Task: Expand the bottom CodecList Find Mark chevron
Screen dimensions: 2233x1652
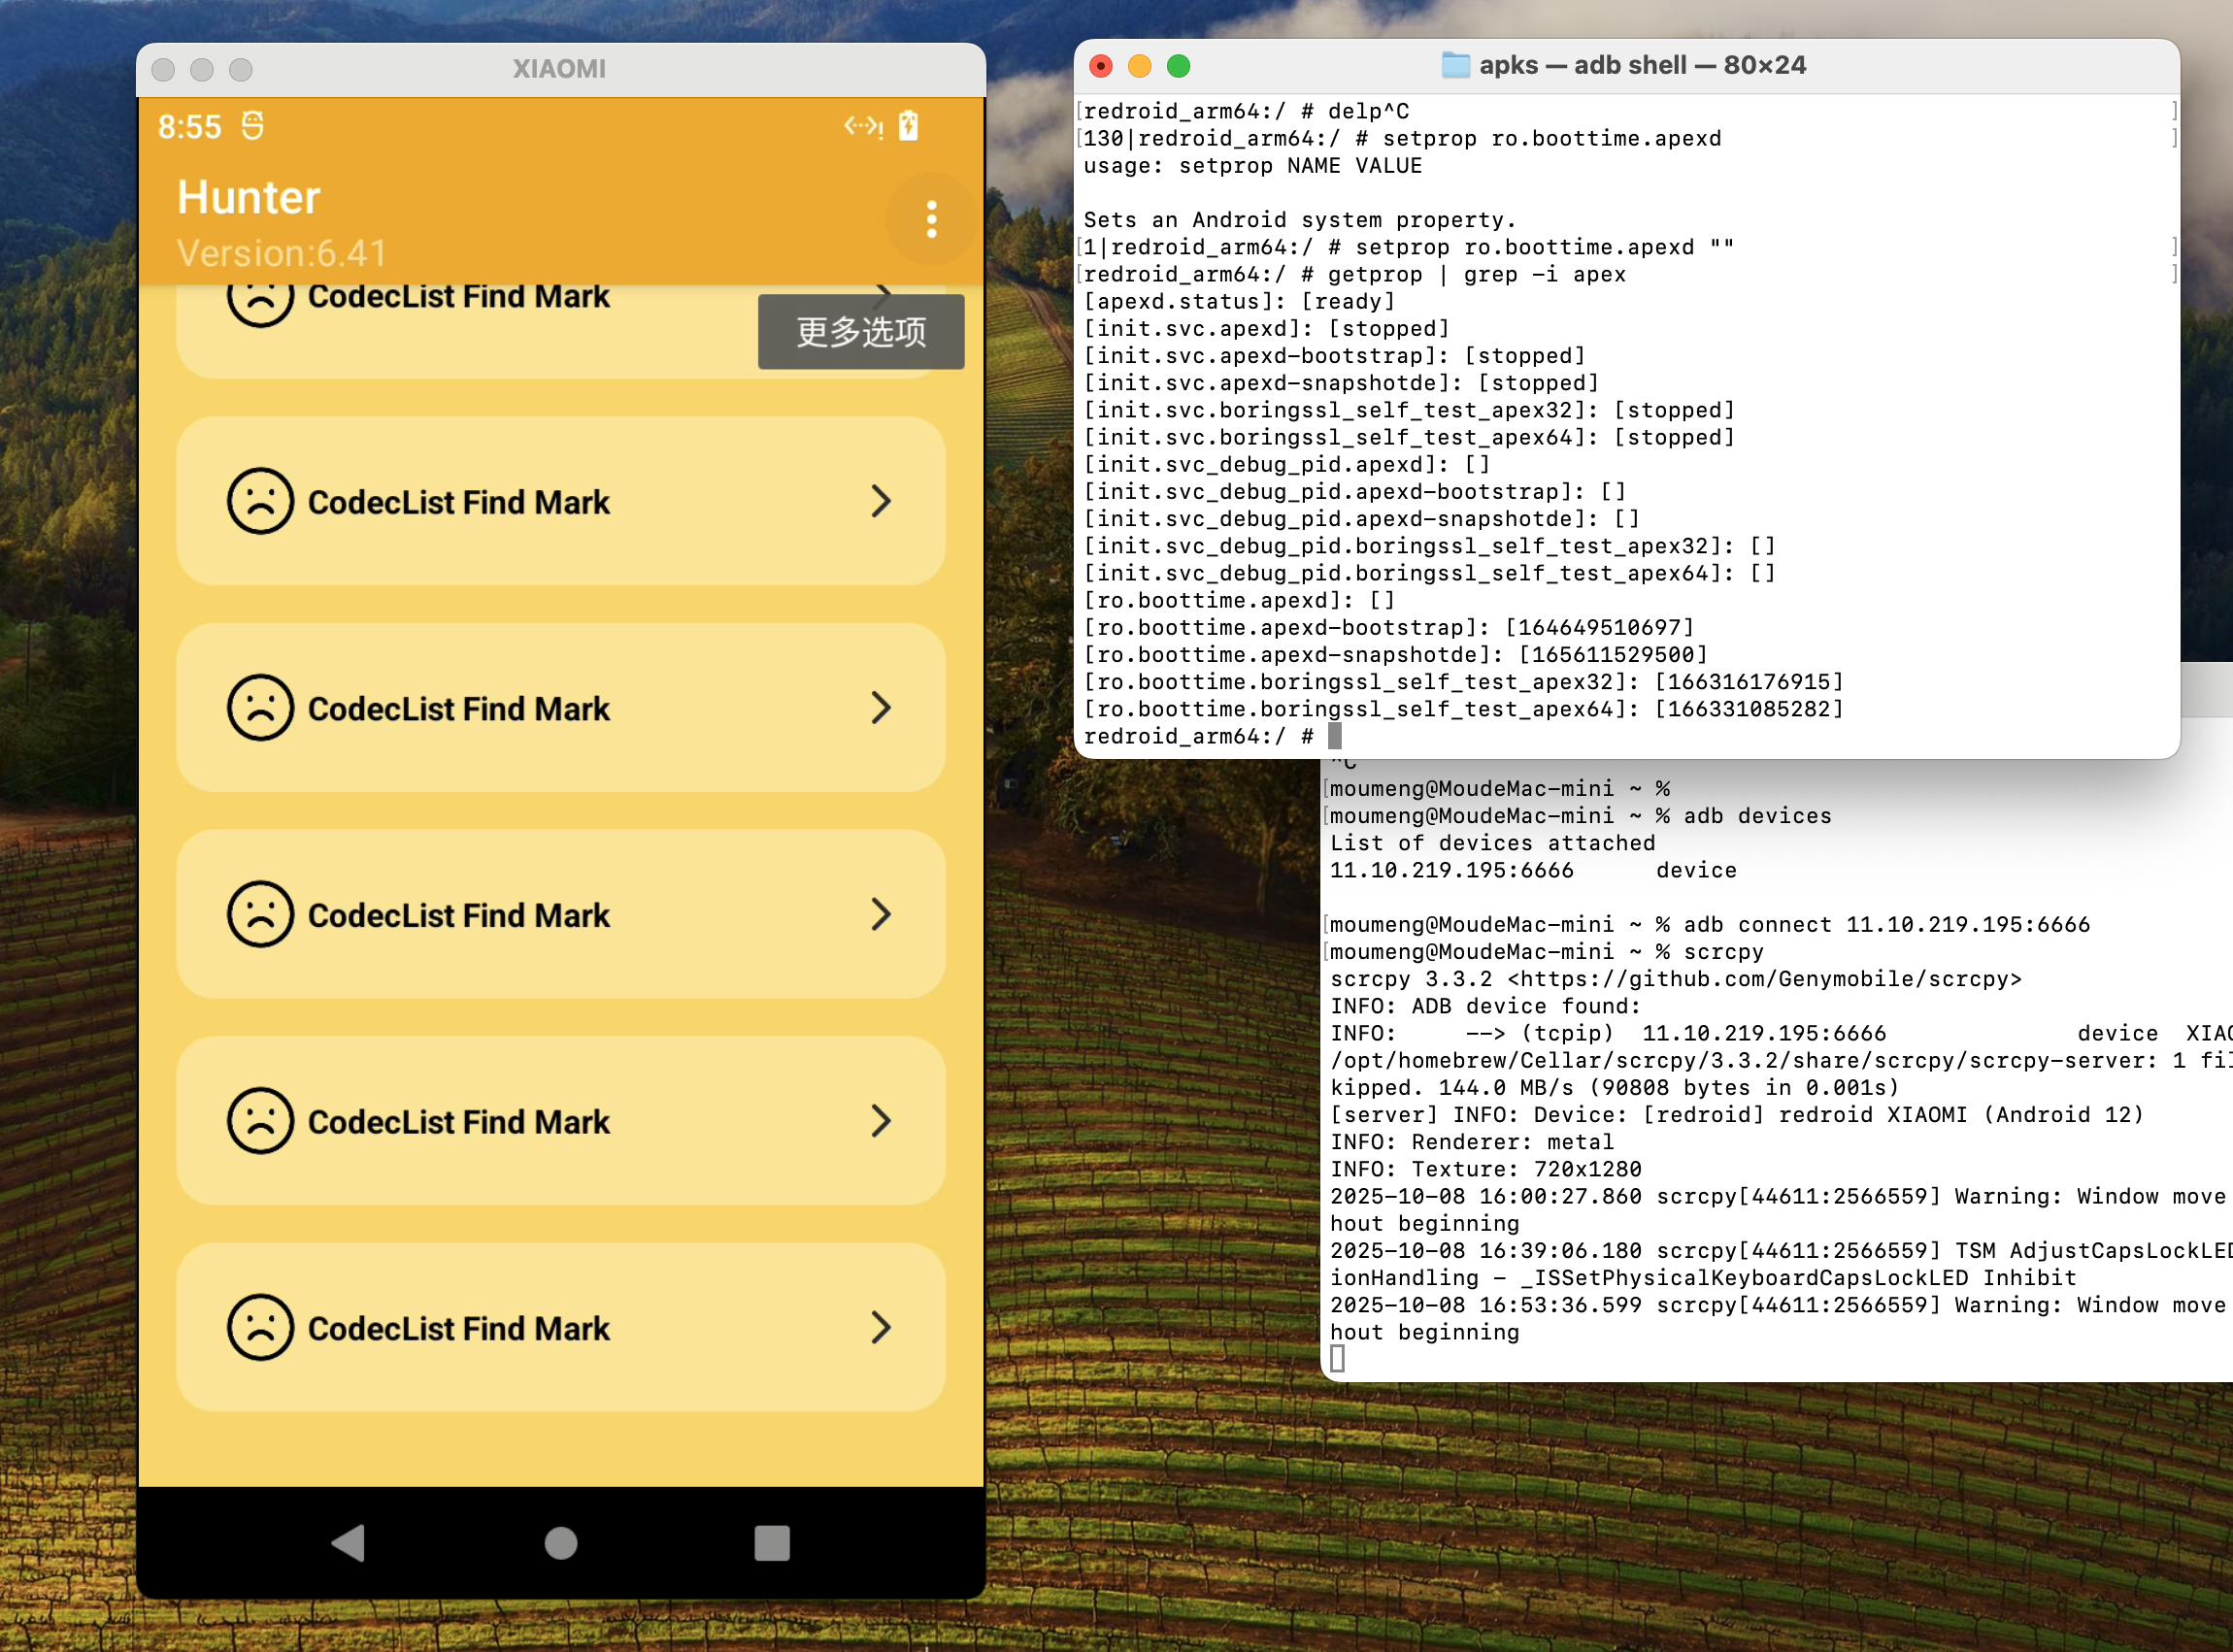Action: pyautogui.click(x=880, y=1327)
